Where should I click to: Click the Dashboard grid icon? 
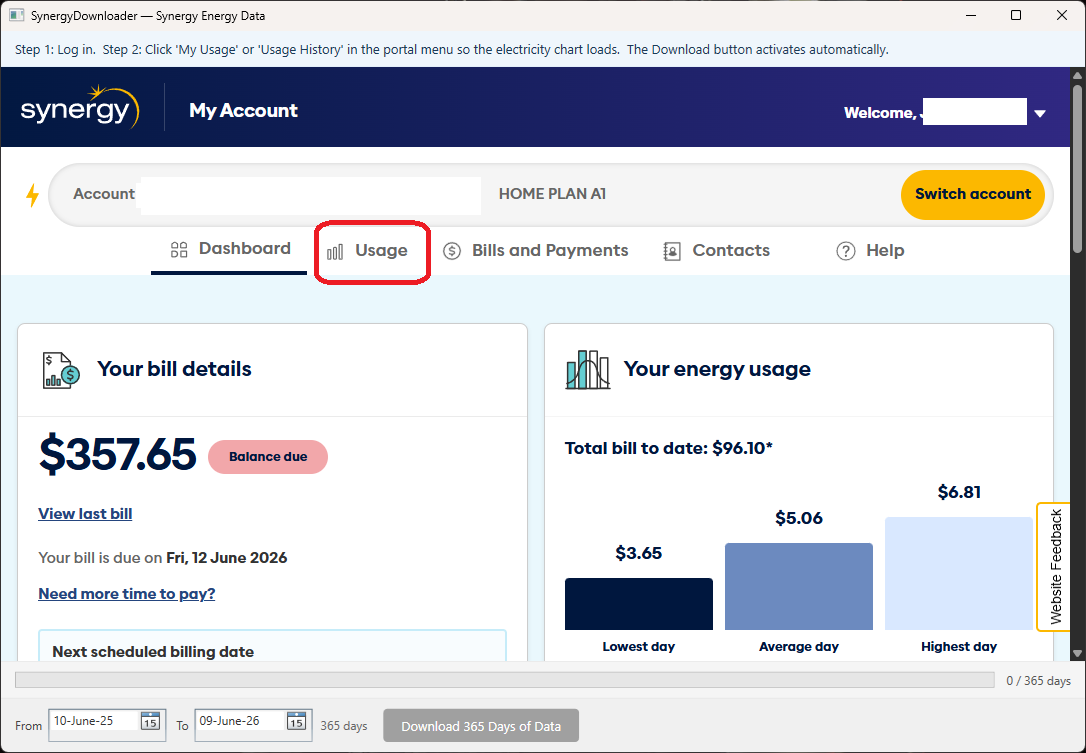click(179, 250)
